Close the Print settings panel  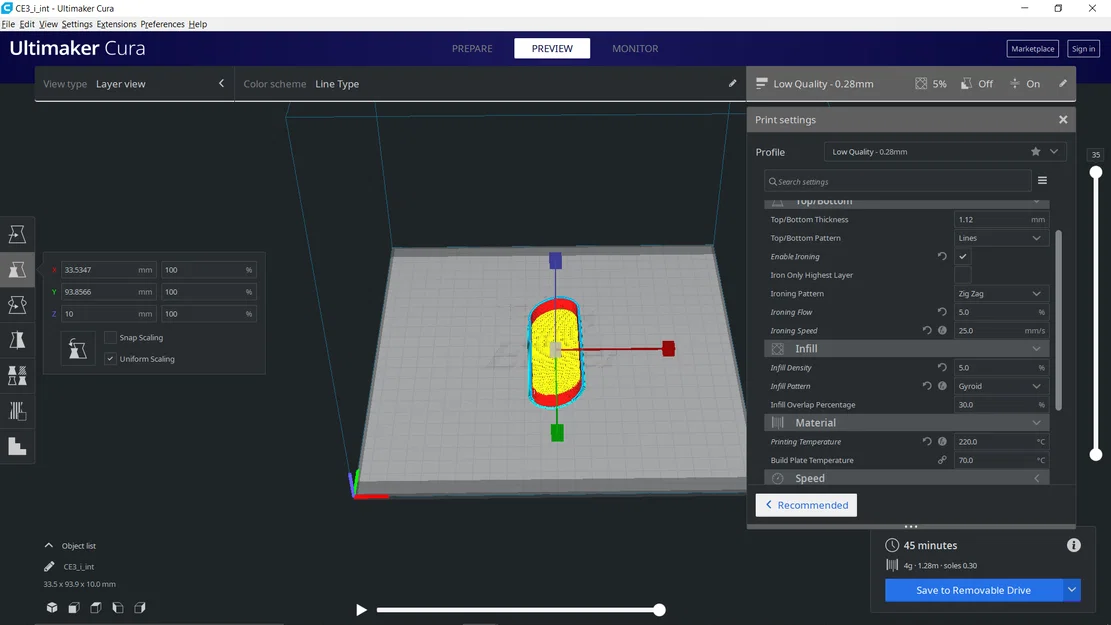tap(1063, 120)
